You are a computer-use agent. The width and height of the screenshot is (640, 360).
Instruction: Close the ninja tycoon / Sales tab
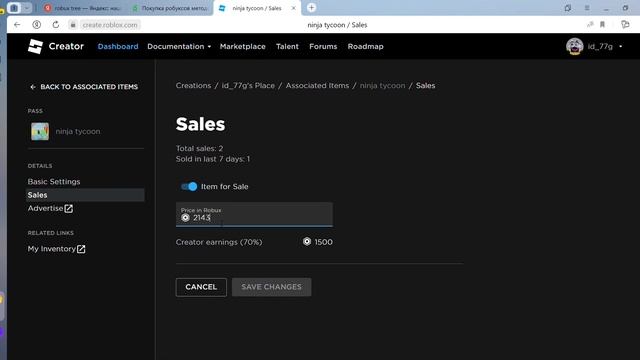[x=293, y=8]
